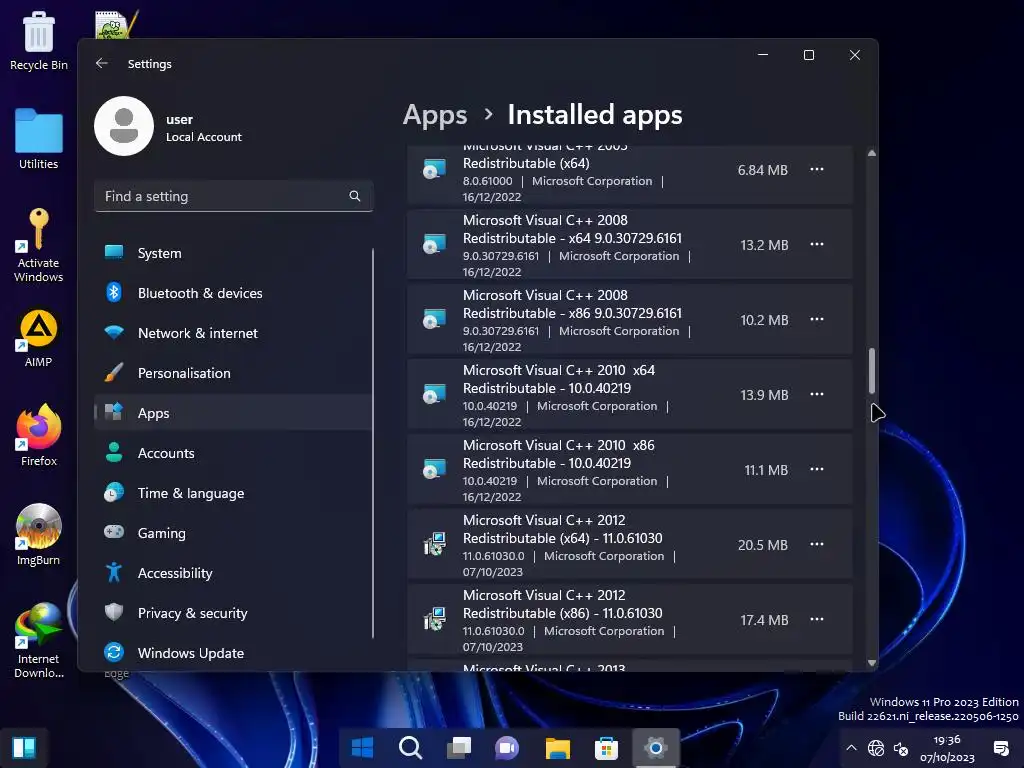
Task: Click the "Microsoft Visual C++ 2012 Redistributable (x64) - 11.0.61030" entry
Action: (x=630, y=545)
